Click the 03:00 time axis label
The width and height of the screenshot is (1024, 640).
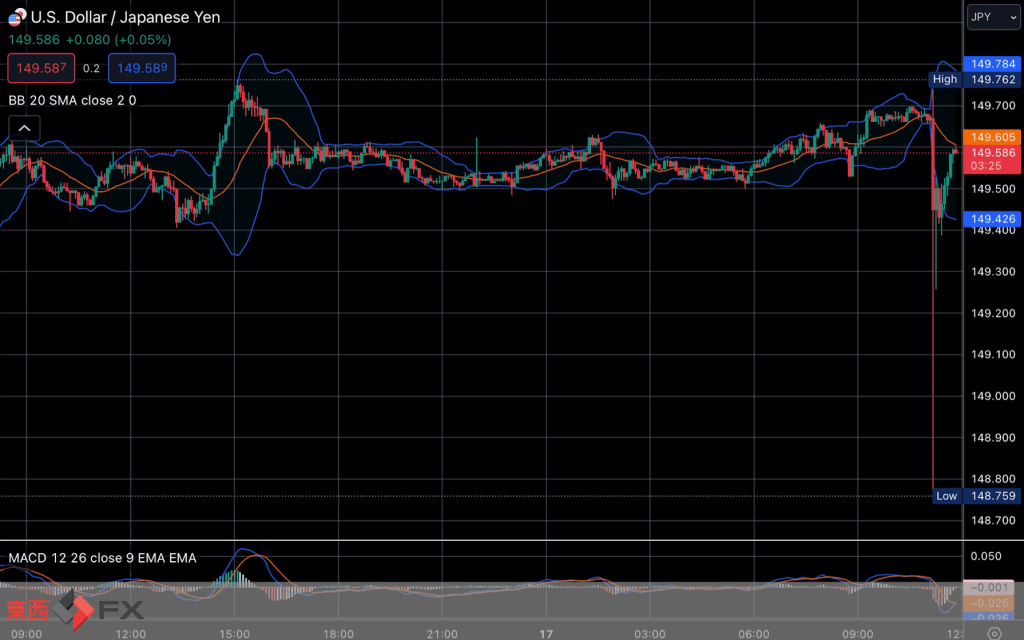pos(650,633)
